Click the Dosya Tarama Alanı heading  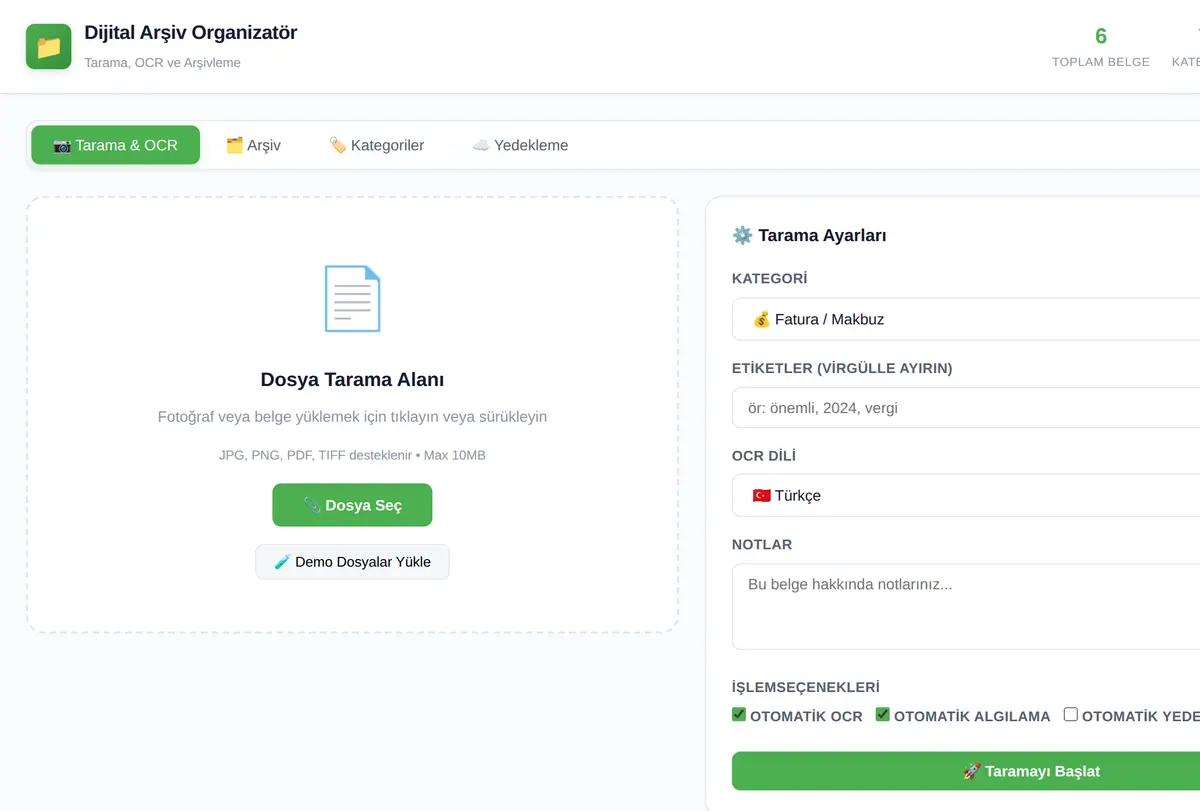(352, 380)
